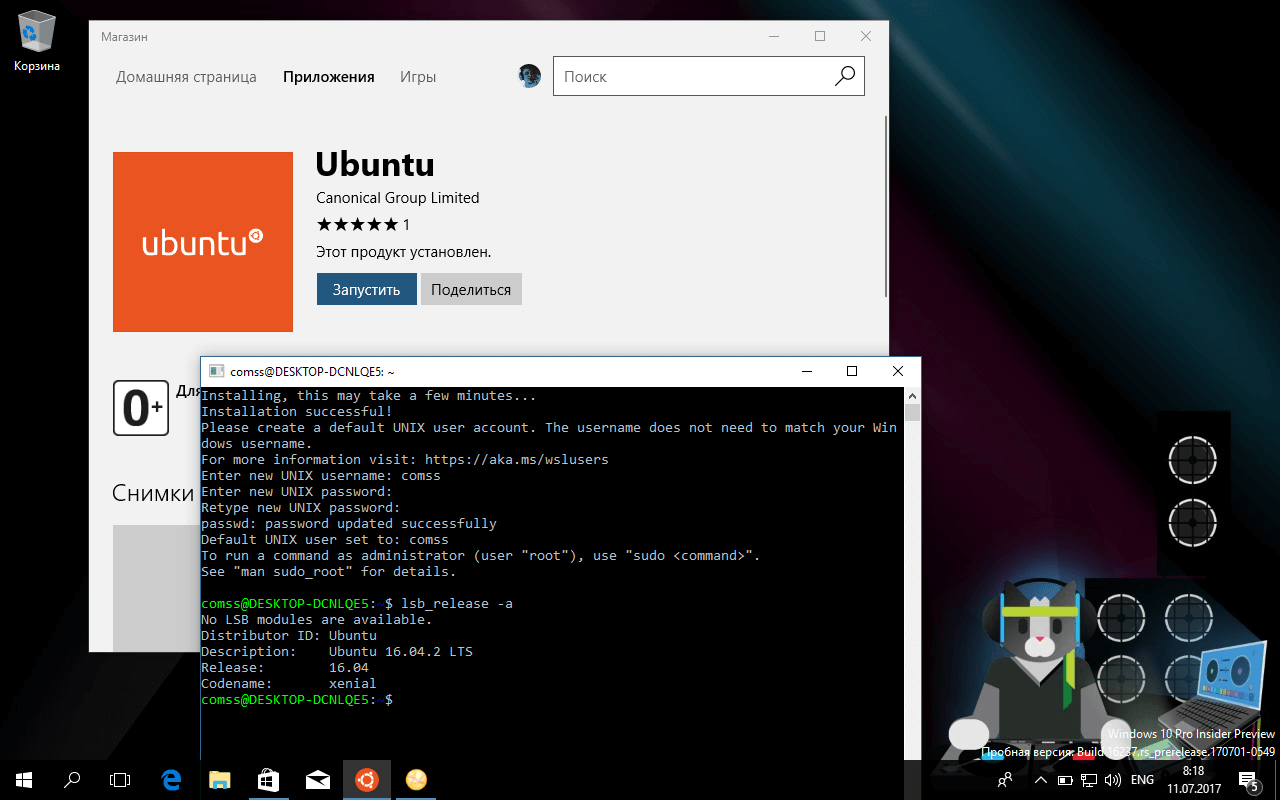Open Action Center showing 5 notifications
The image size is (1280, 800).
tap(1248, 780)
